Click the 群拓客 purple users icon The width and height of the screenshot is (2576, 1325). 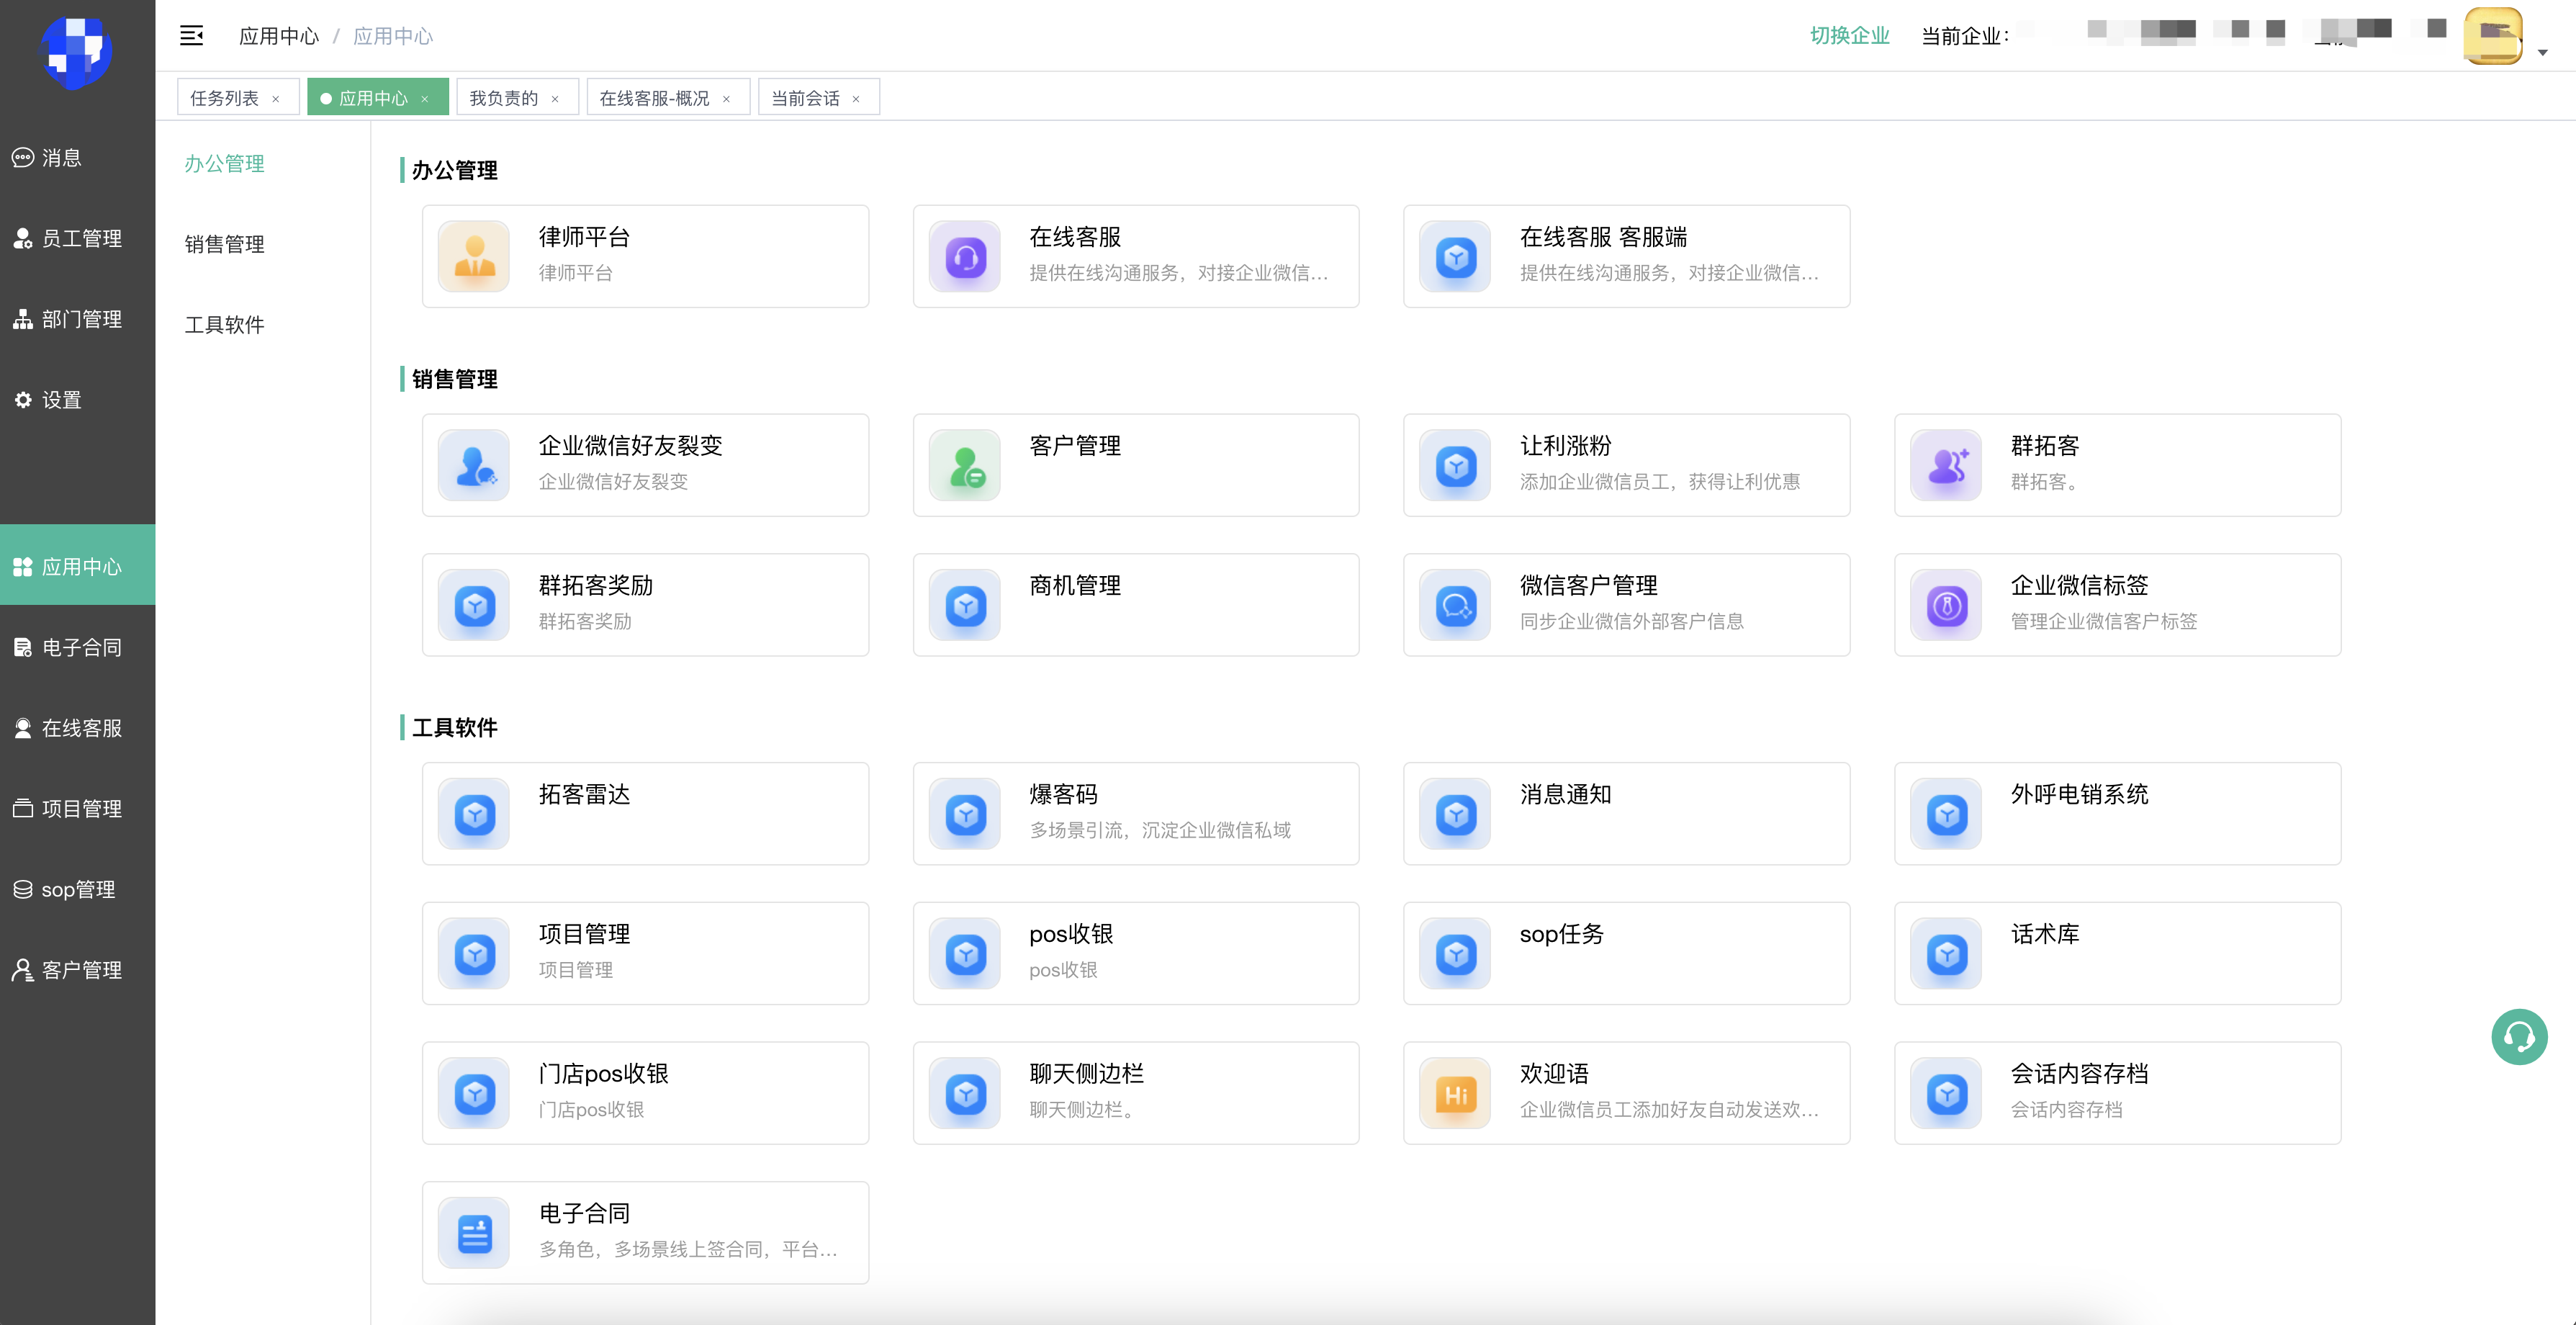[x=1946, y=466]
